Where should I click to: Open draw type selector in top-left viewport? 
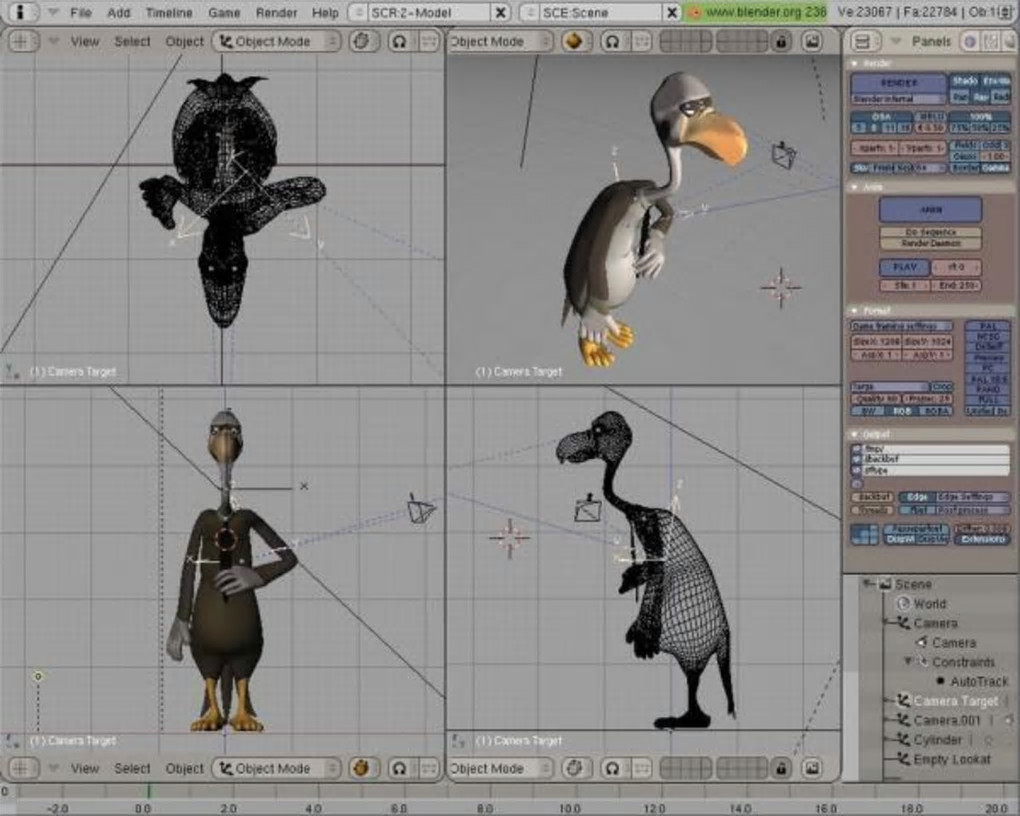(x=364, y=42)
